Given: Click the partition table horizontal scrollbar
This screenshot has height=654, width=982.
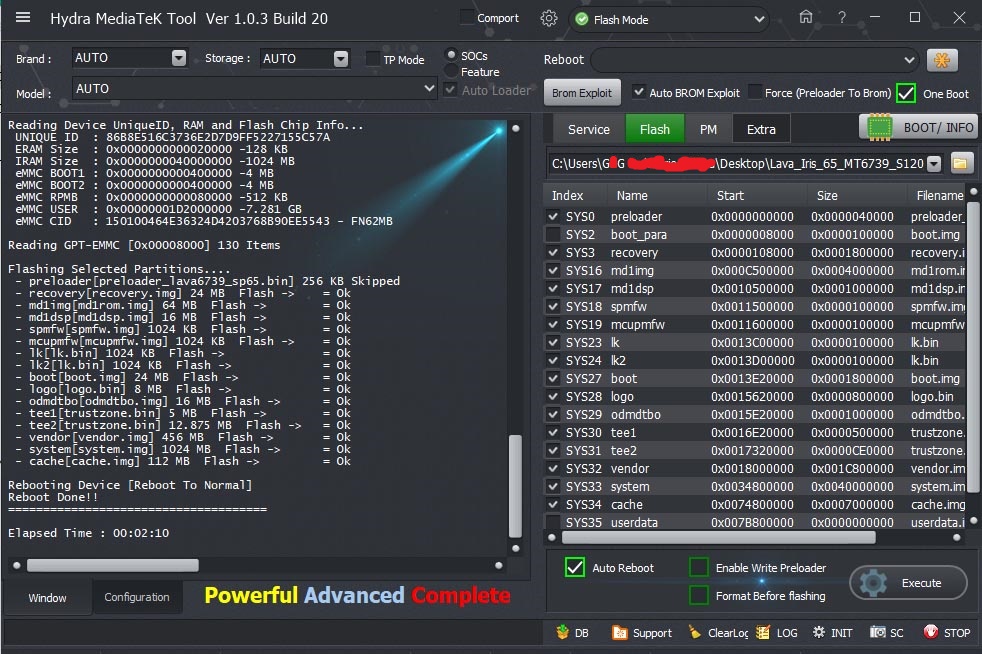Looking at the screenshot, I should pyautogui.click(x=719, y=537).
